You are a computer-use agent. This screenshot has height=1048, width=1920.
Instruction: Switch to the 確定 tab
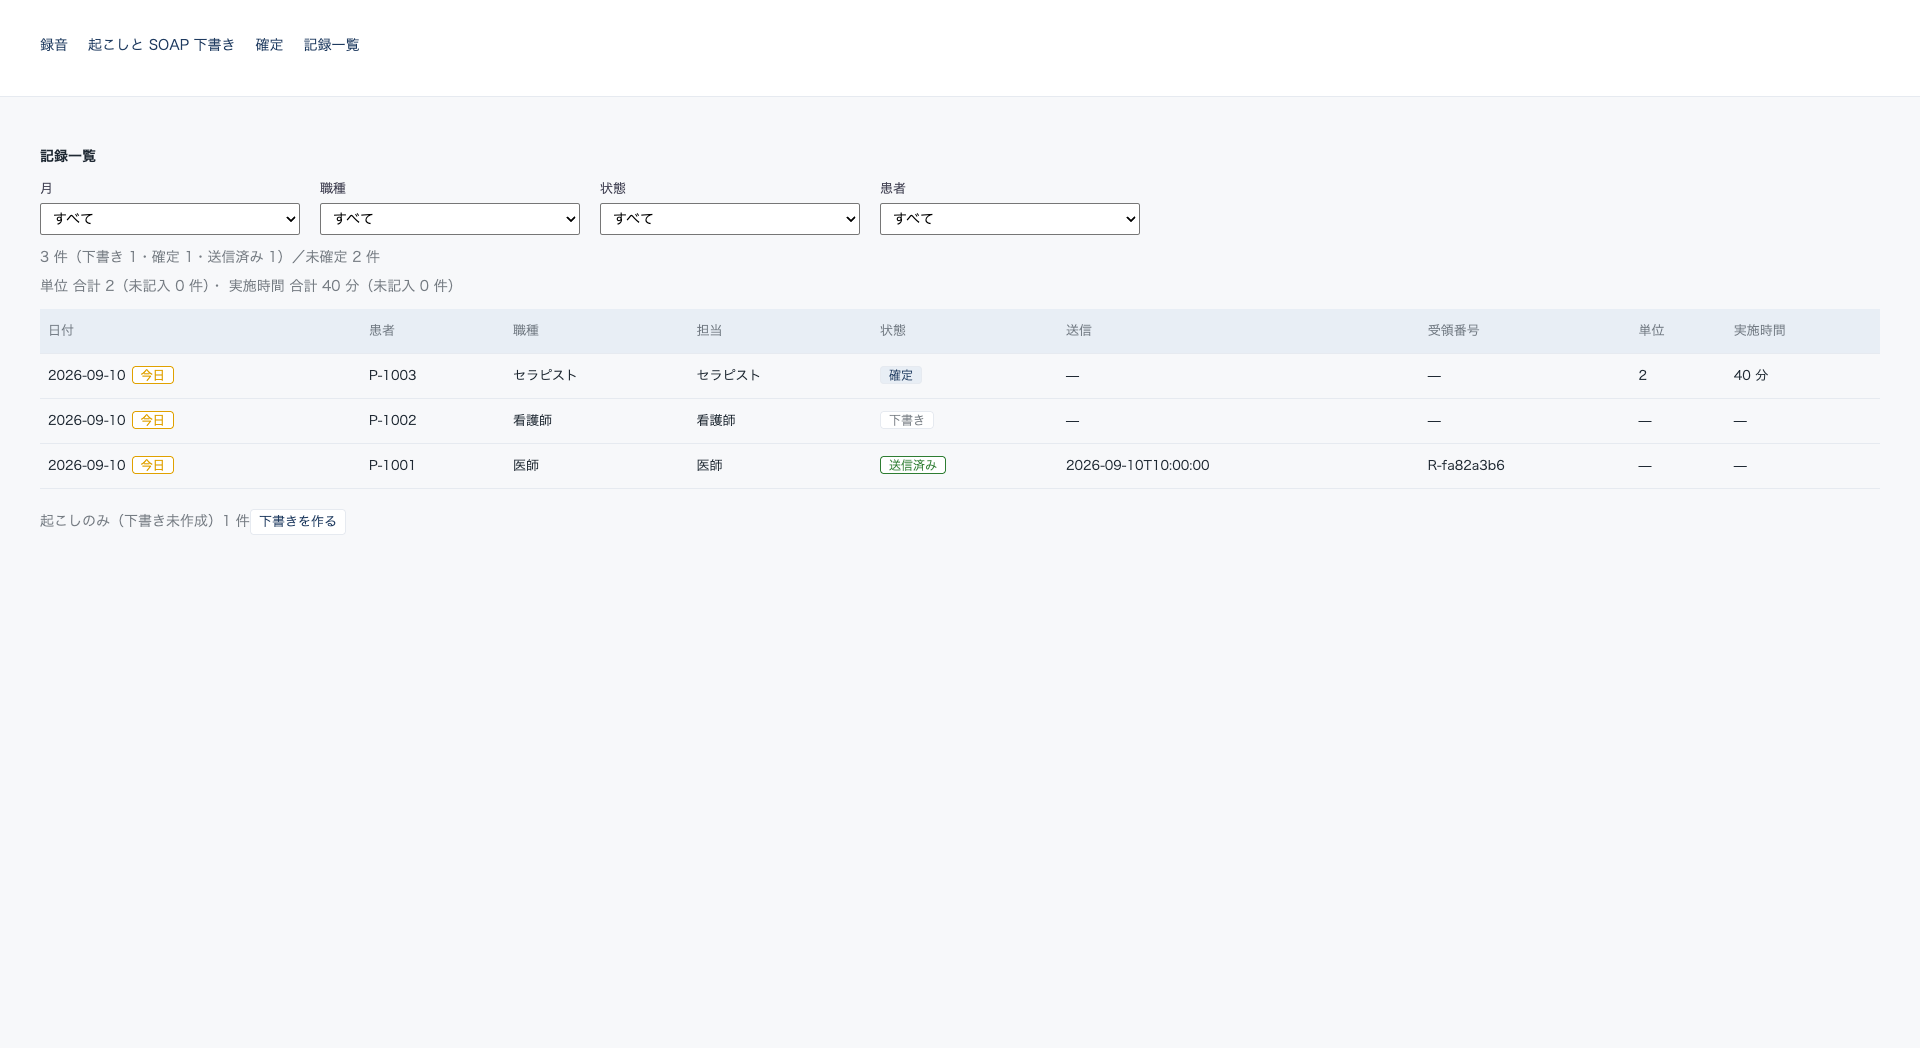coord(269,45)
